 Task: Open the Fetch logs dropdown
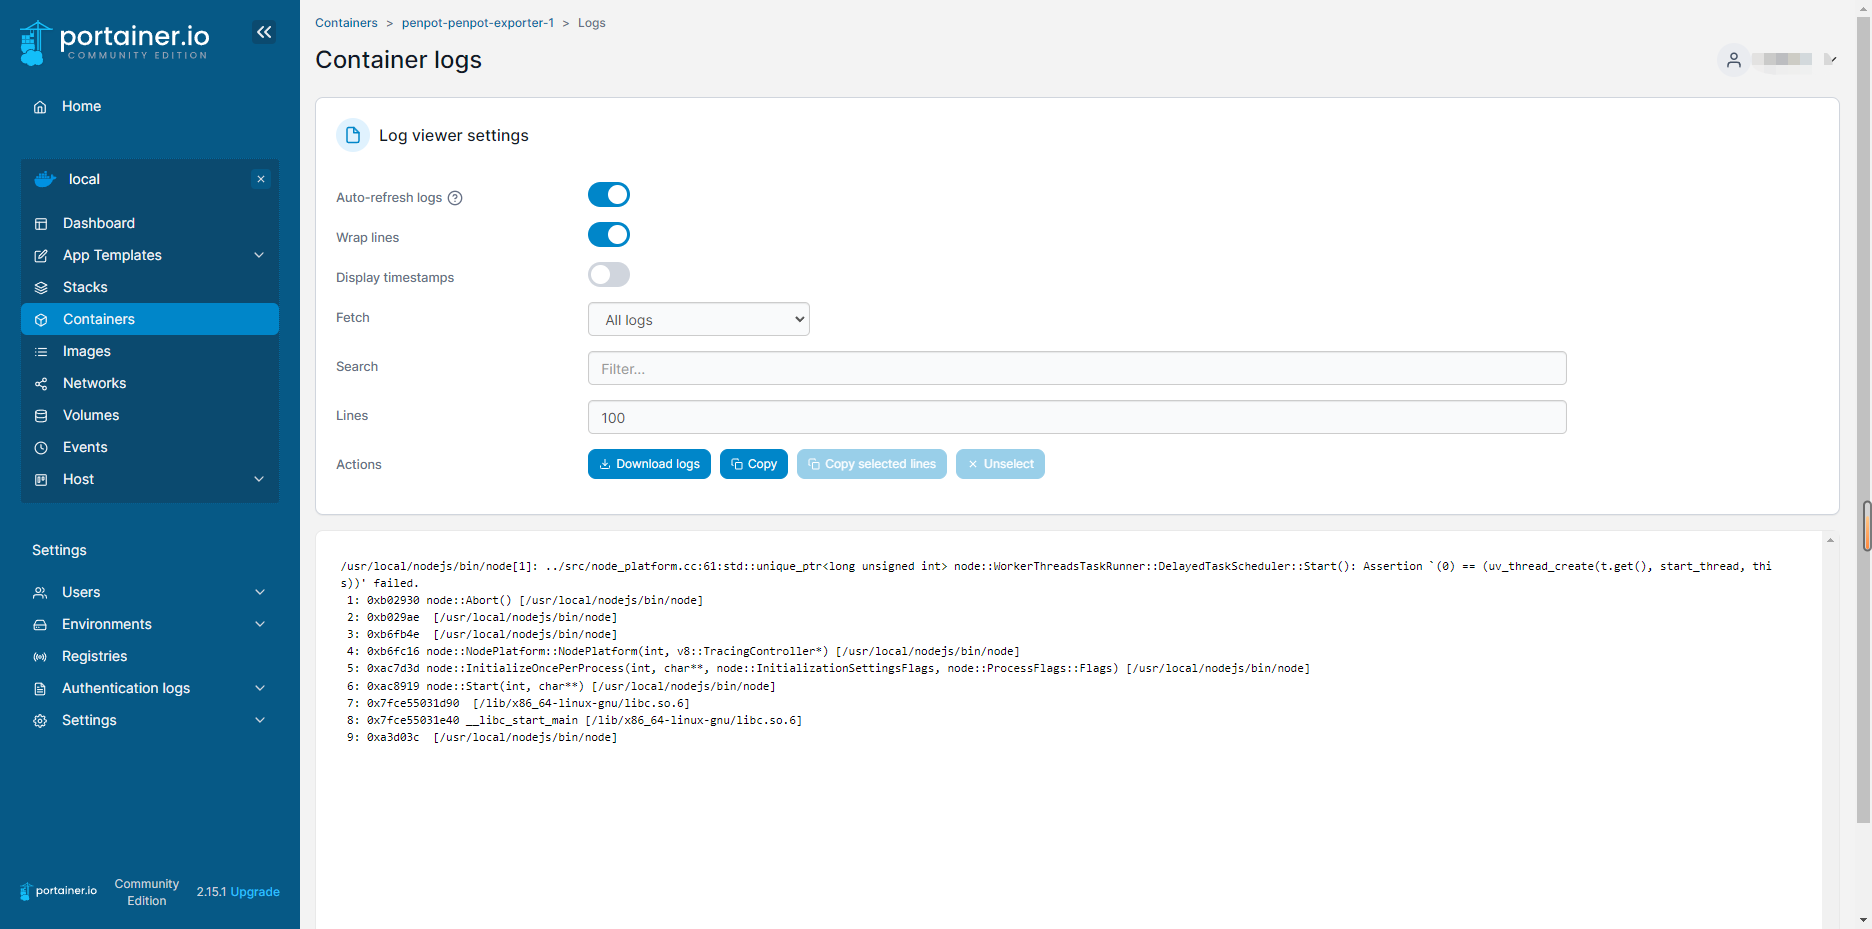click(698, 318)
